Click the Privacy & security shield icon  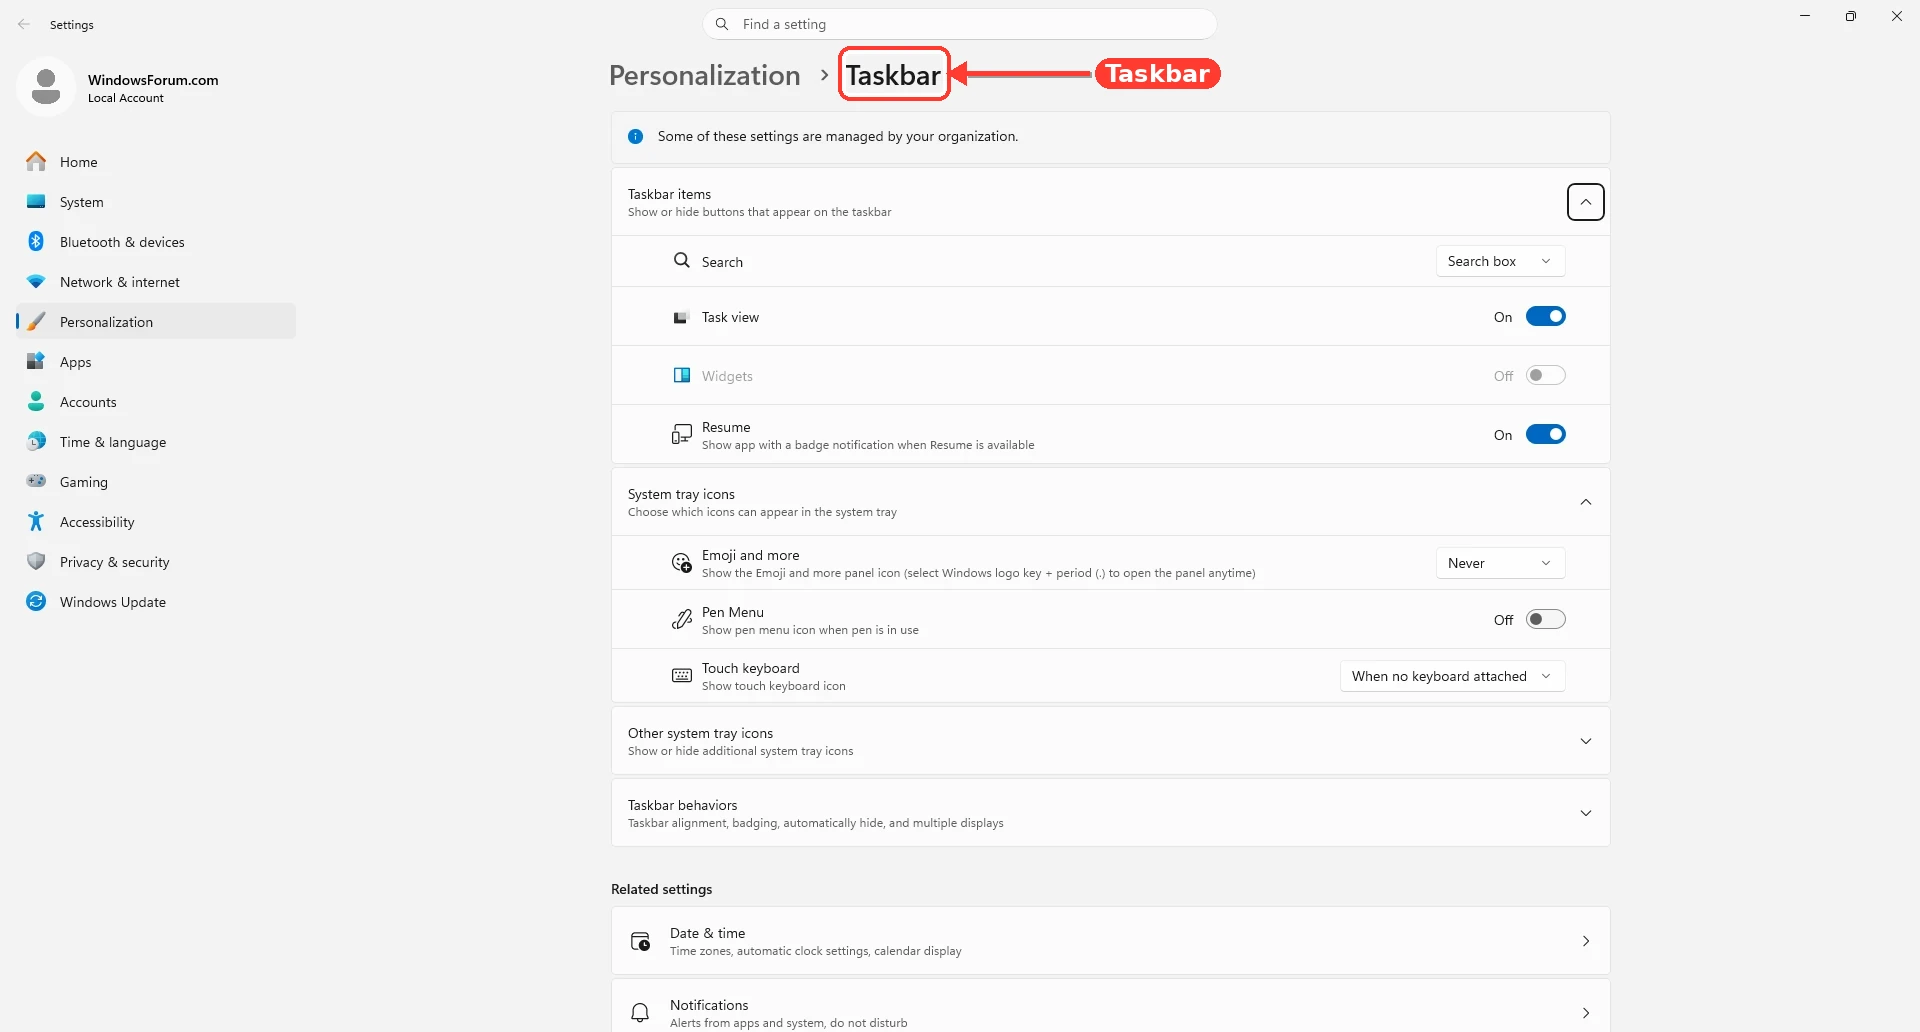tap(36, 561)
